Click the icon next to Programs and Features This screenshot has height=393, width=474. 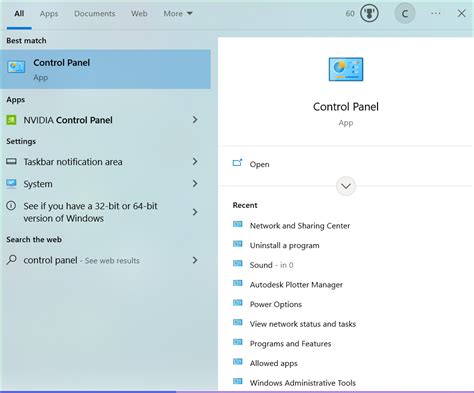pyautogui.click(x=238, y=342)
